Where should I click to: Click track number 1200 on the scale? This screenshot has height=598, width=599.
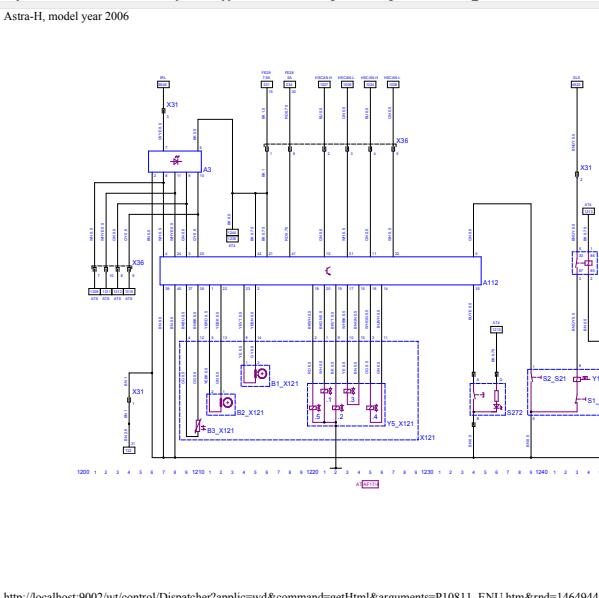[83, 472]
